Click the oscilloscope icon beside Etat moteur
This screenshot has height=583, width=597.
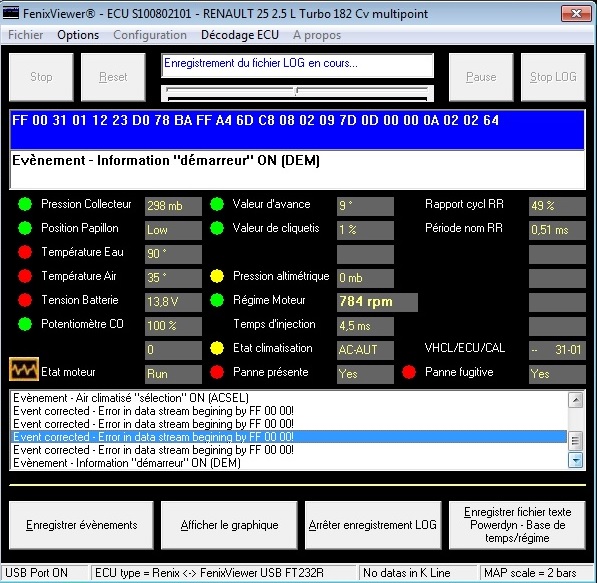pos(24,369)
